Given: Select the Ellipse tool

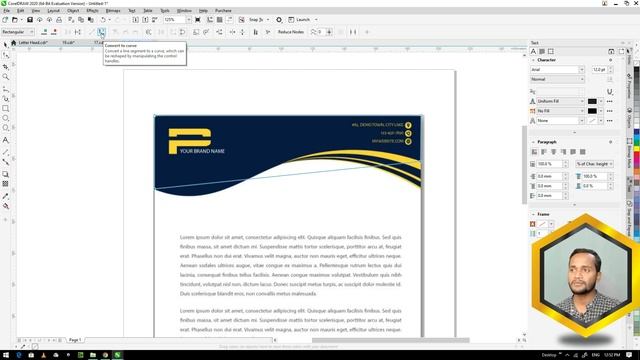Looking at the screenshot, I should pos(5,118).
